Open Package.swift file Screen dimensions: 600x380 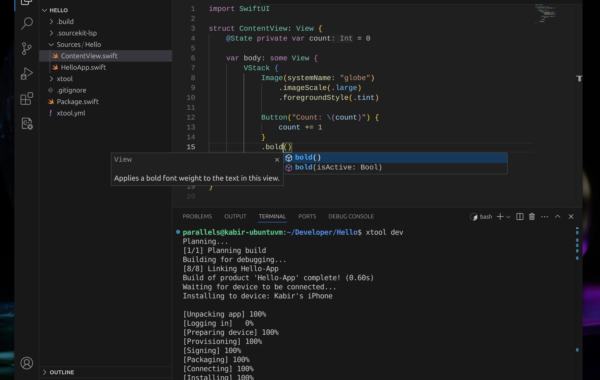(106, 102)
